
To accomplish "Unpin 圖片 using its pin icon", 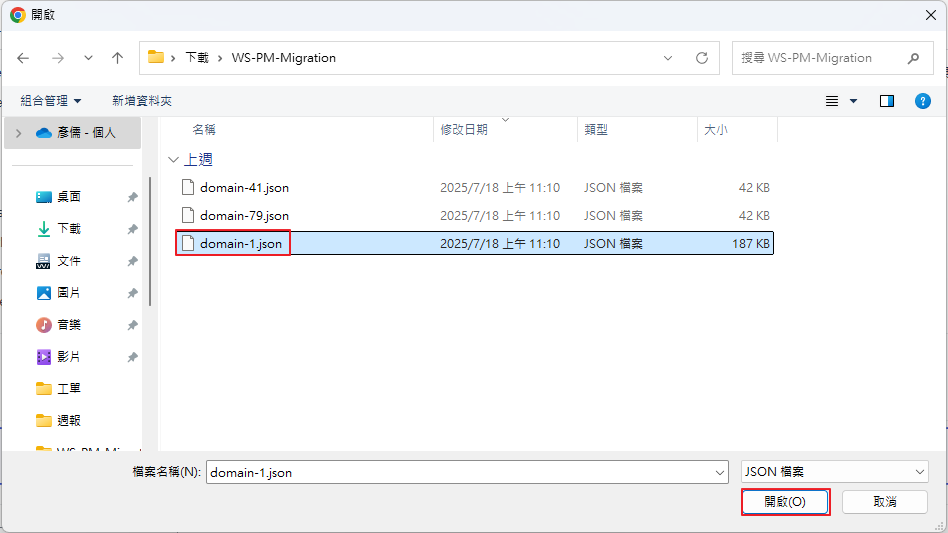I will coord(132,293).
